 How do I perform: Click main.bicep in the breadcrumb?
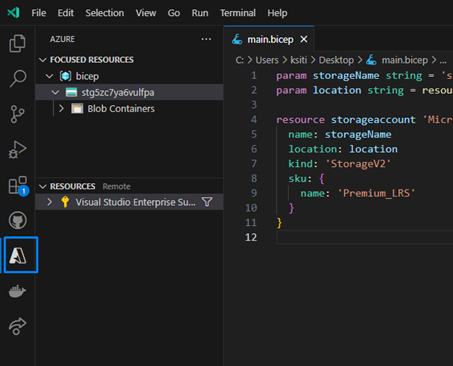(405, 60)
